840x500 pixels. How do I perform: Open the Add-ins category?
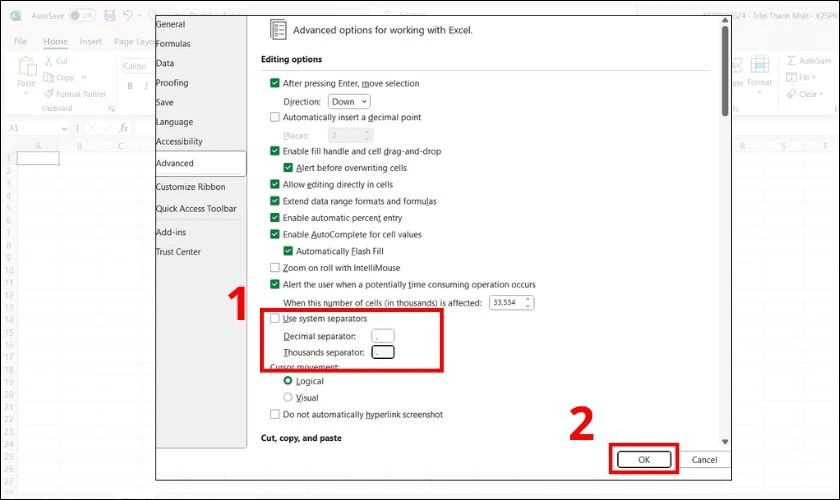pyautogui.click(x=170, y=232)
